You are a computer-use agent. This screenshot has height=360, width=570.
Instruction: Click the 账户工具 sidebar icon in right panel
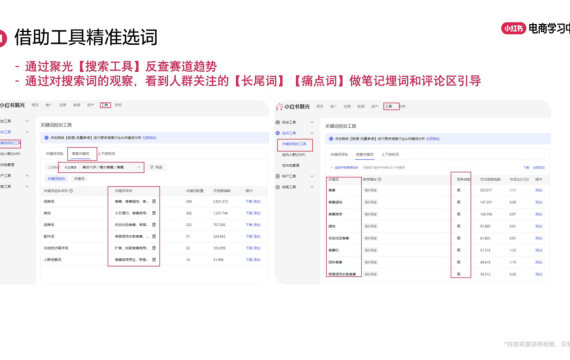coord(278,176)
